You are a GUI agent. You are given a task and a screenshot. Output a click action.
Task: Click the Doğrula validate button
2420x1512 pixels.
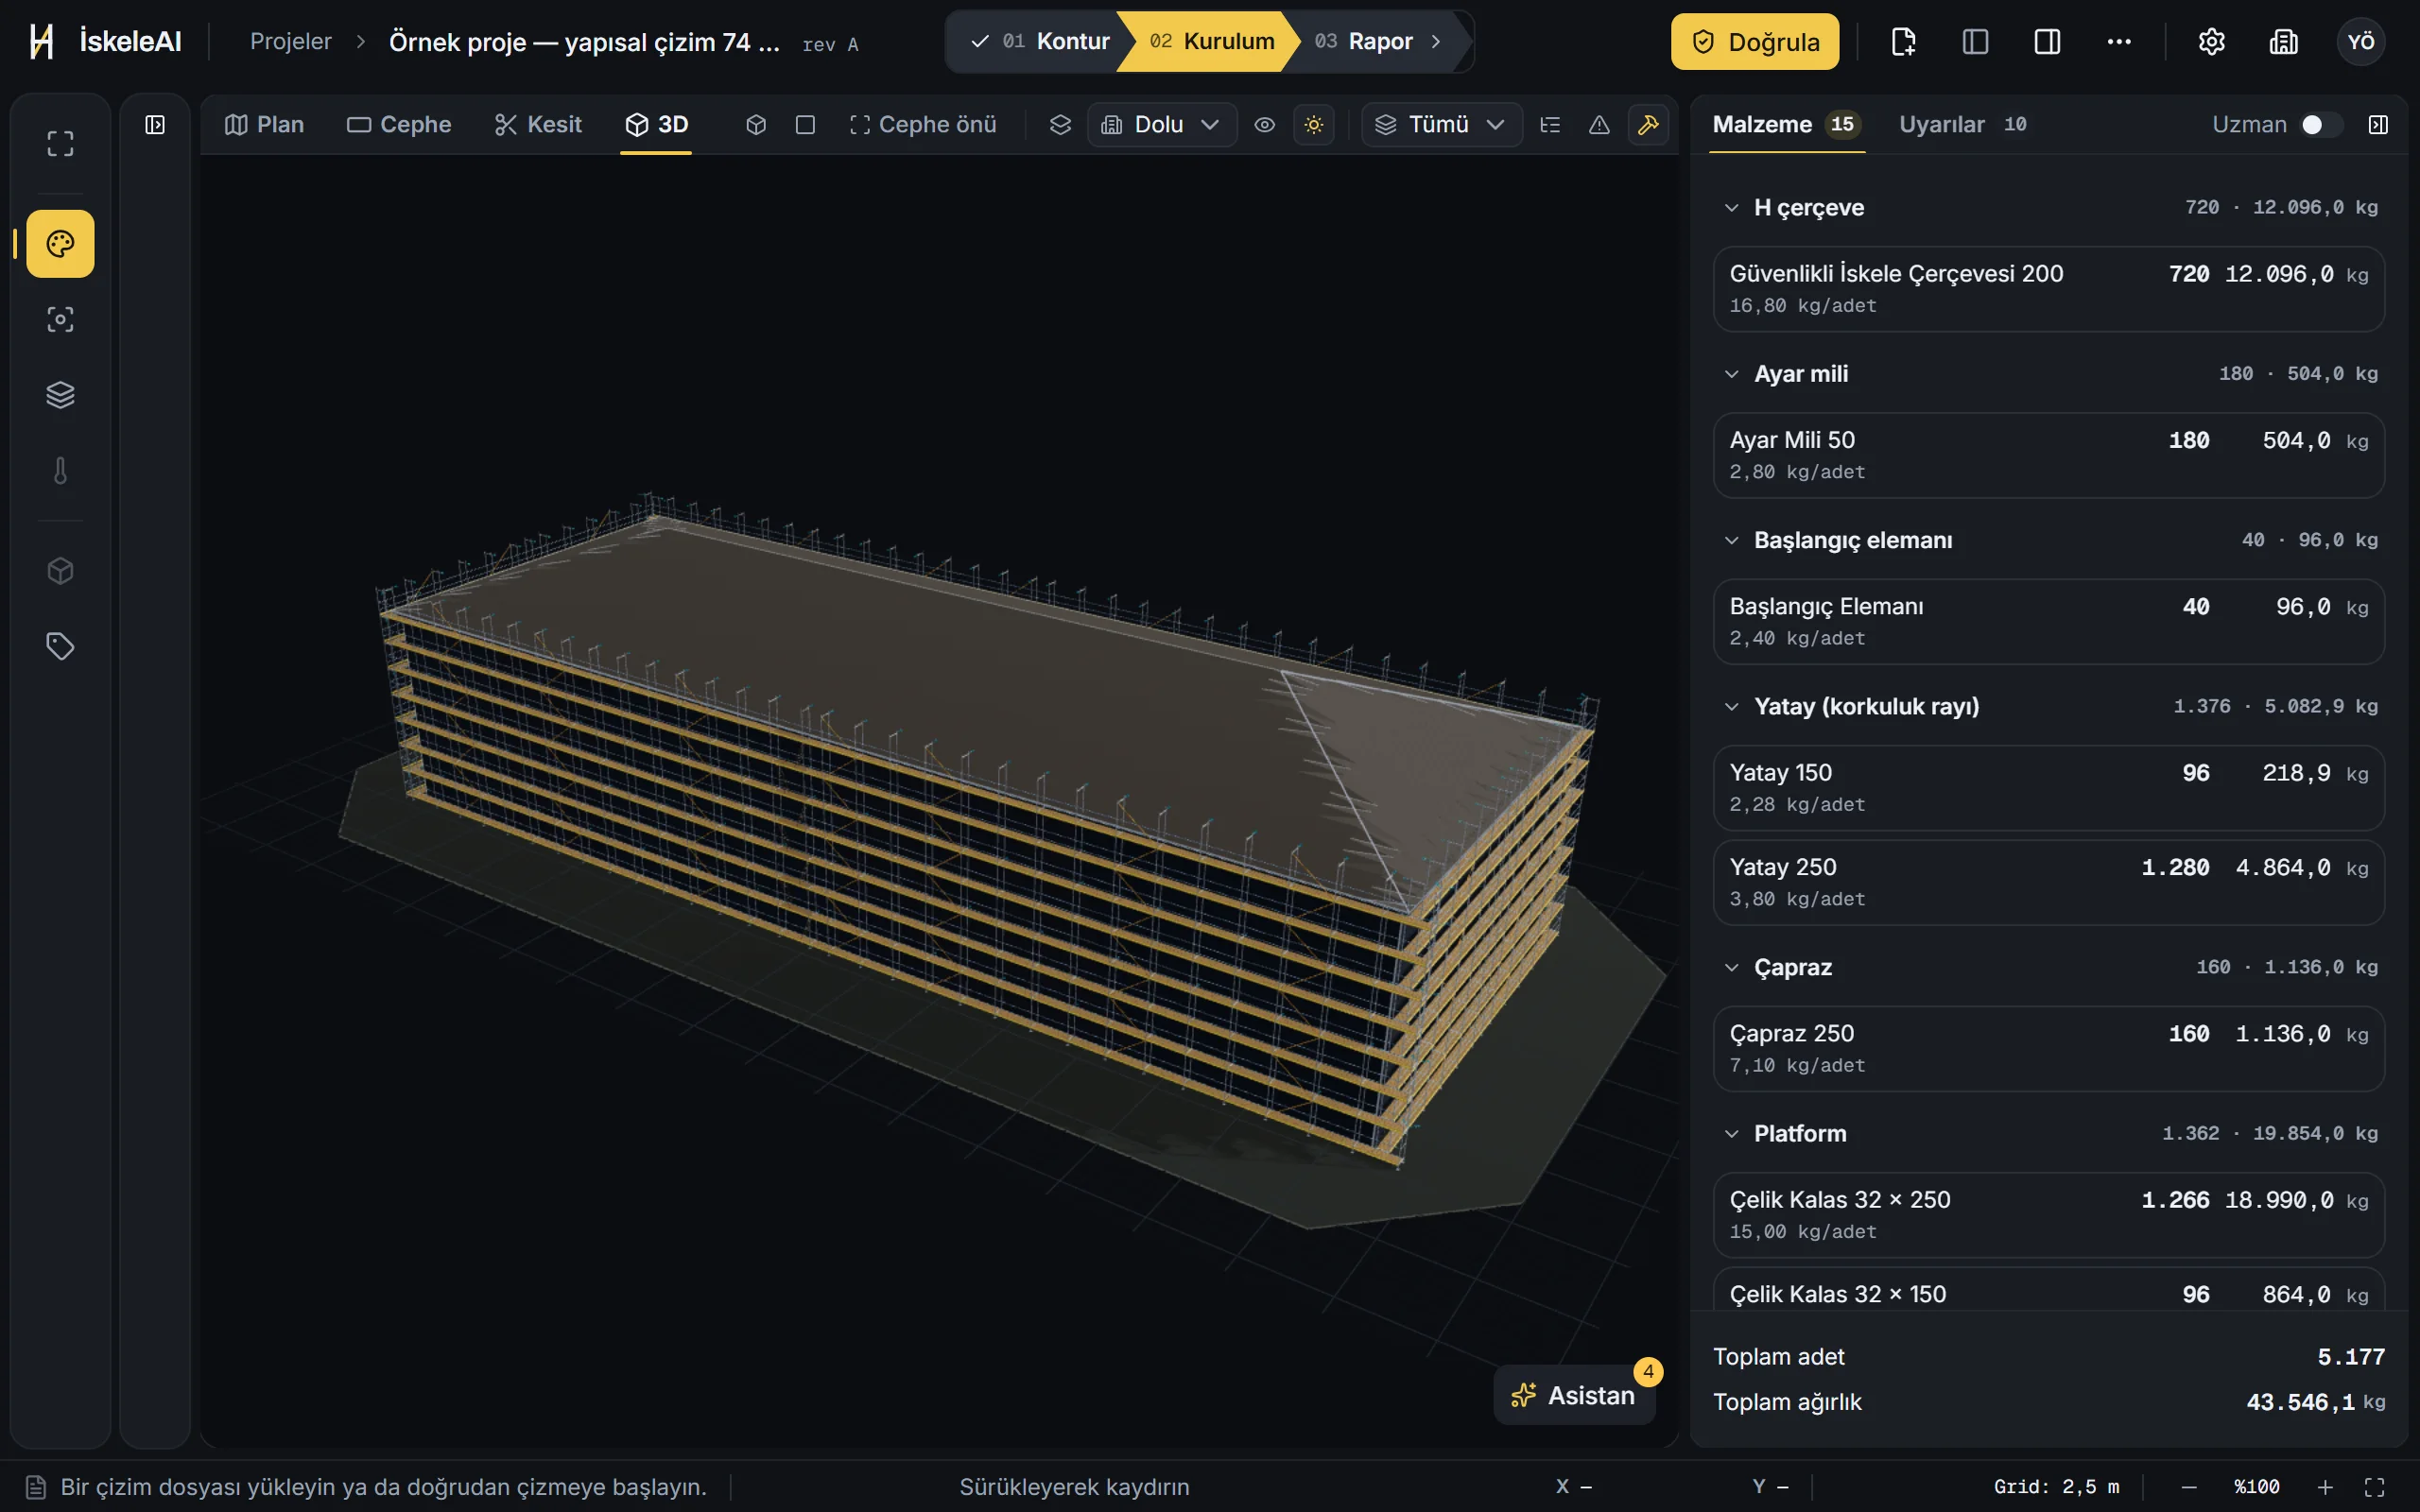[x=1755, y=42]
